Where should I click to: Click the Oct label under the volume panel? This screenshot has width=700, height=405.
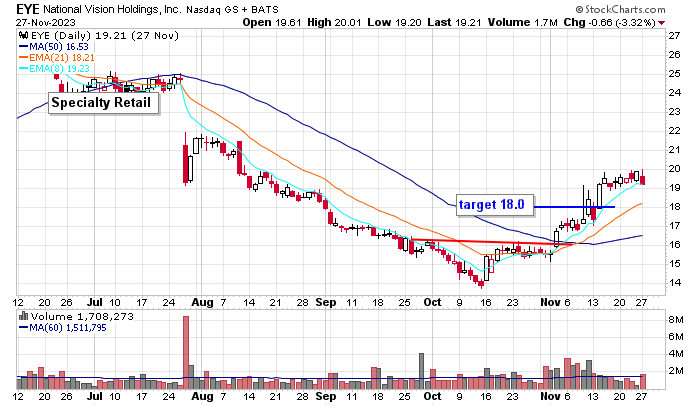432,396
